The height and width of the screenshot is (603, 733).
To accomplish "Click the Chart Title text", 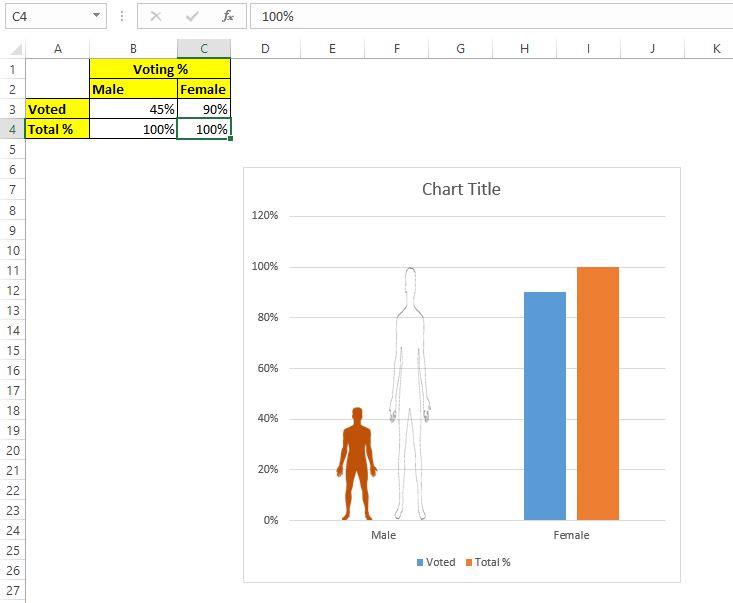I will click(461, 189).
